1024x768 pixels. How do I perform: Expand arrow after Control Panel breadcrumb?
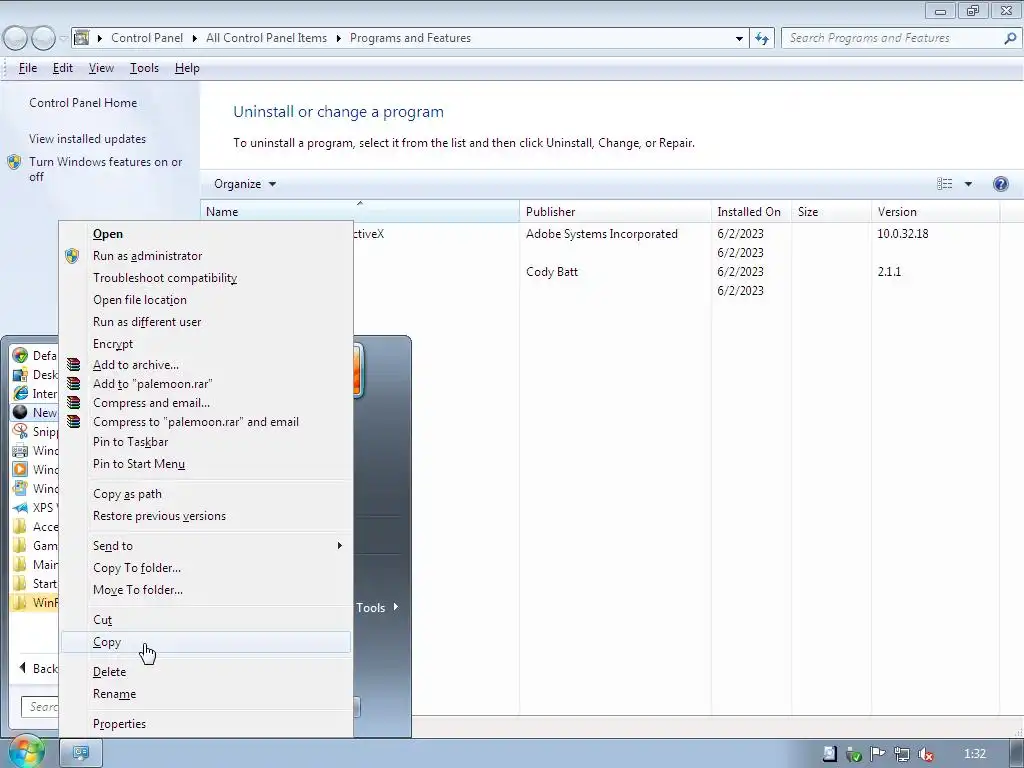tap(195, 38)
